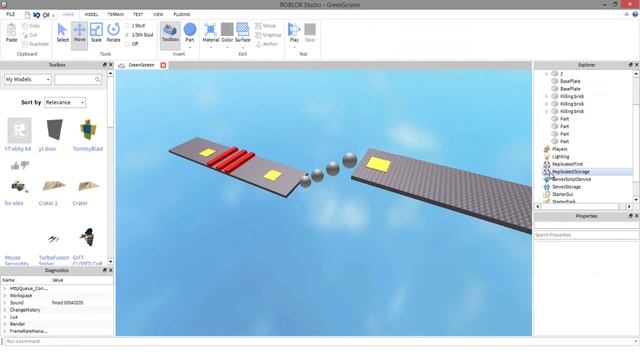Click the Lighting service icon
The image size is (640, 360).
tap(547, 157)
